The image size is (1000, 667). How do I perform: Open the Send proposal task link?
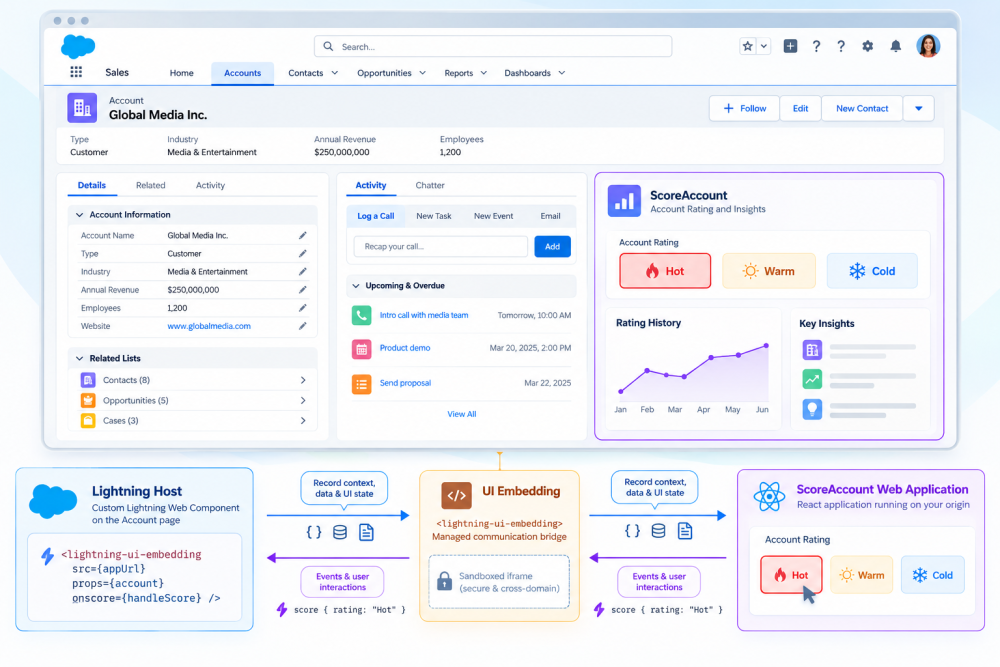405,383
